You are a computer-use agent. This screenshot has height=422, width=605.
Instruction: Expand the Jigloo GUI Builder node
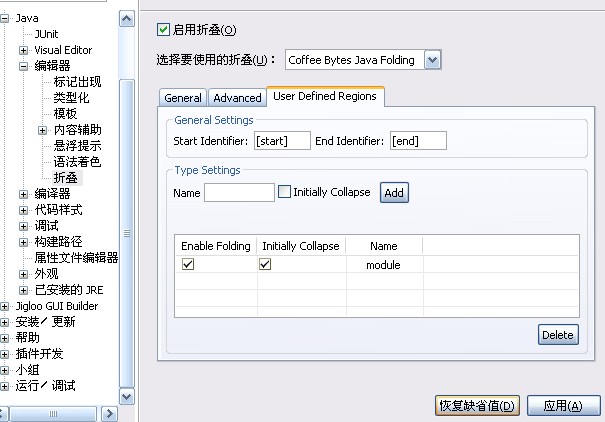[5, 306]
